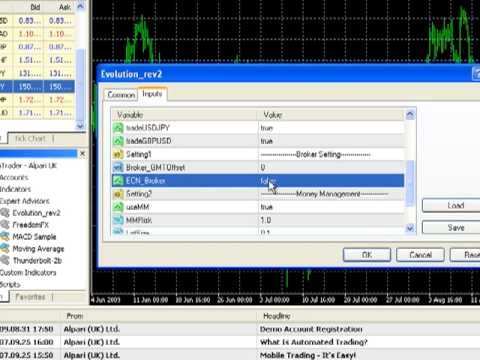The height and width of the screenshot is (360, 480).
Task: Click the inputs list scroll up arrow
Action: (410, 115)
